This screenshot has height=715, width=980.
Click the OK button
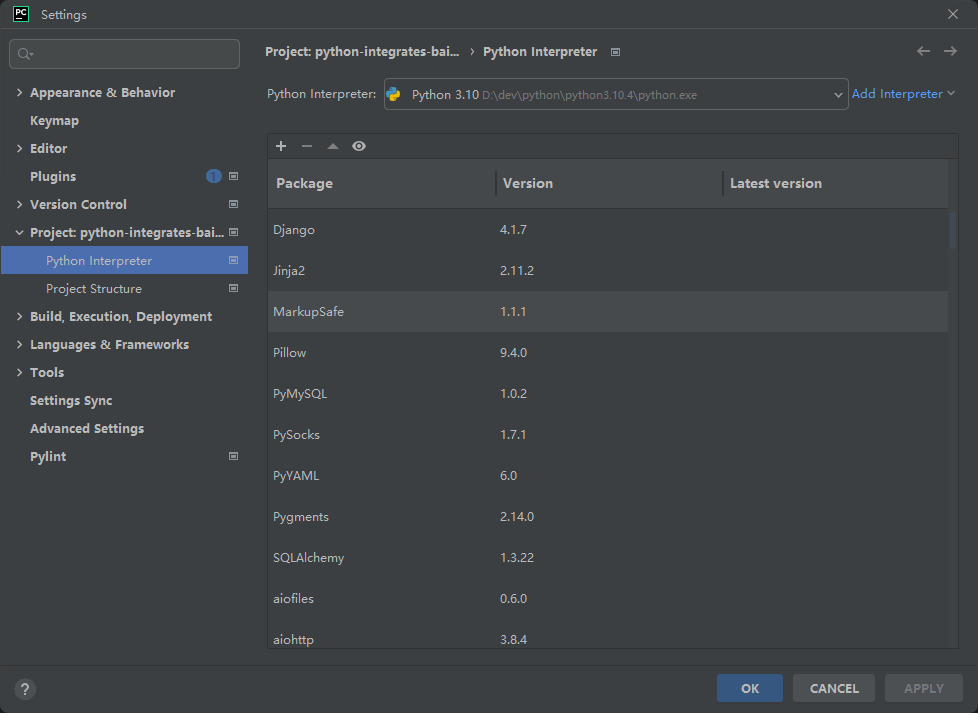(x=749, y=688)
